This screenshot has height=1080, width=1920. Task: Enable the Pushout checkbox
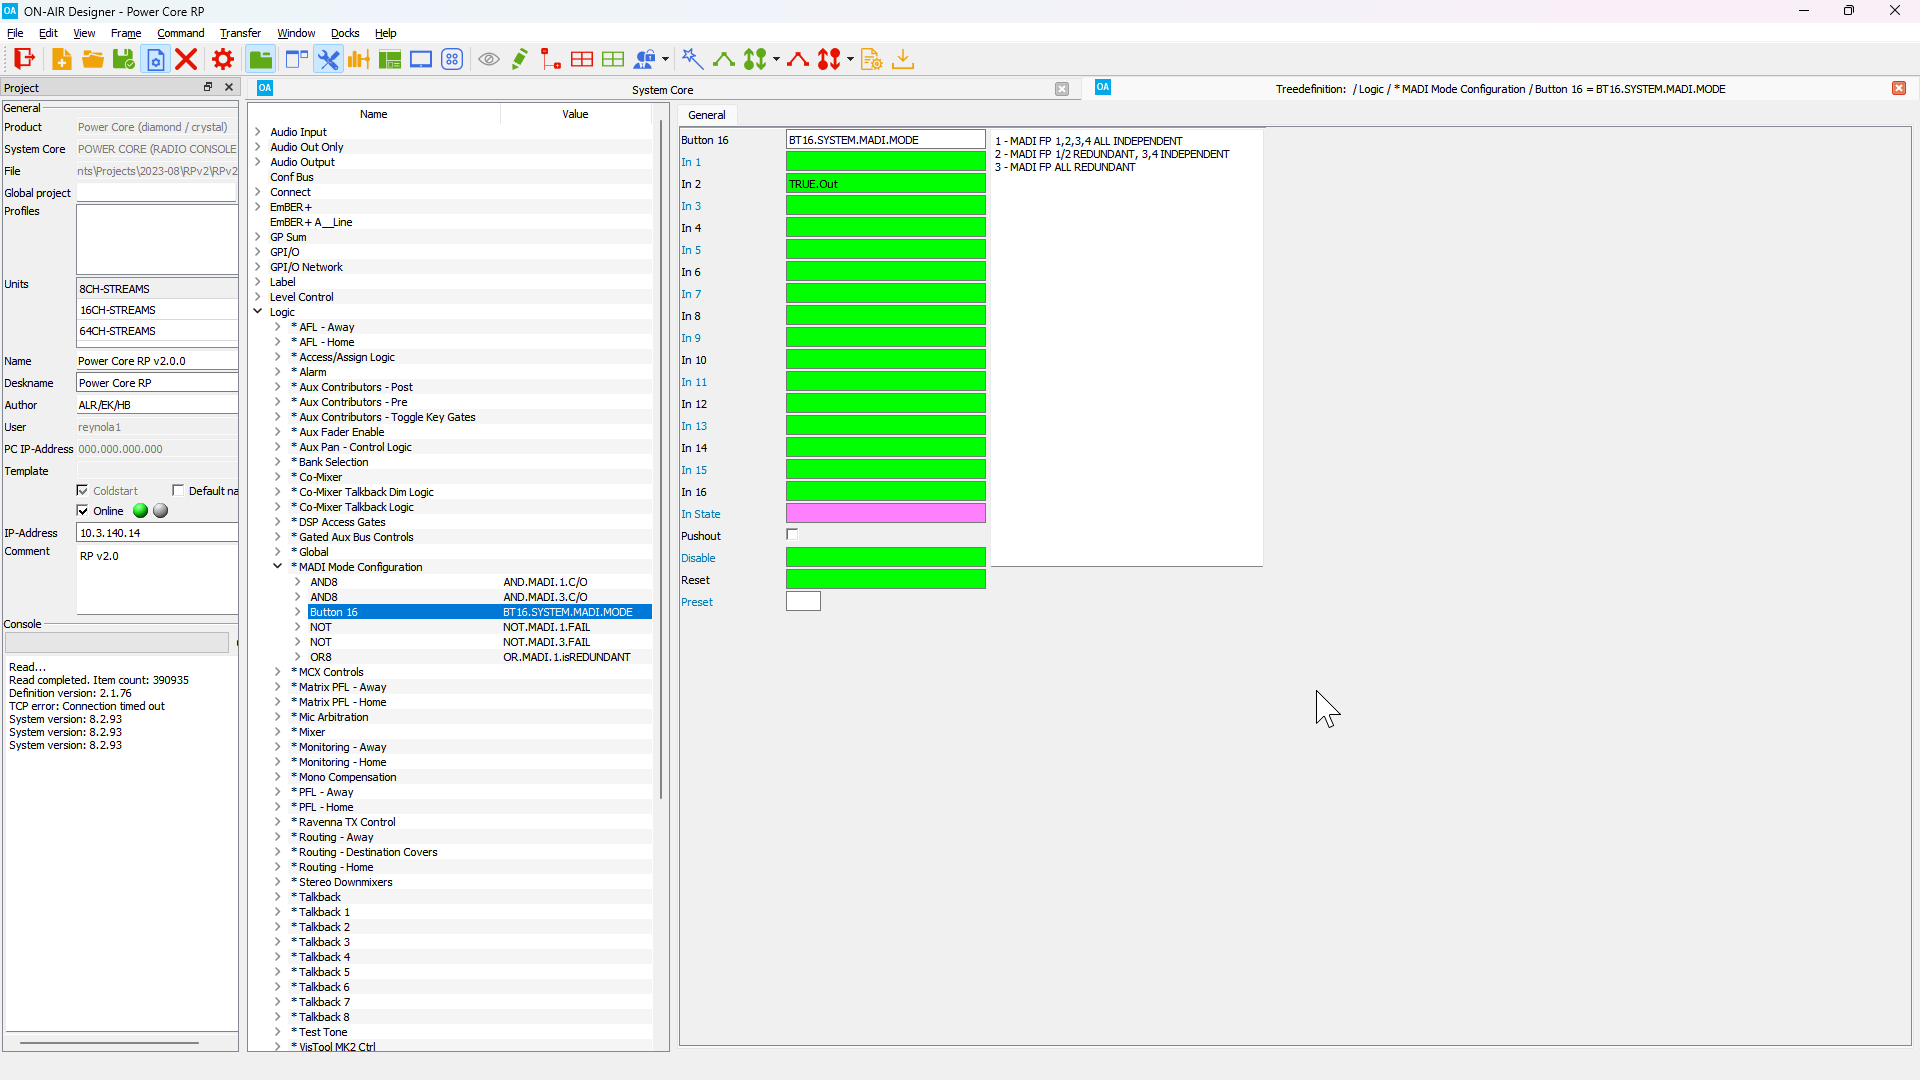[x=792, y=535]
